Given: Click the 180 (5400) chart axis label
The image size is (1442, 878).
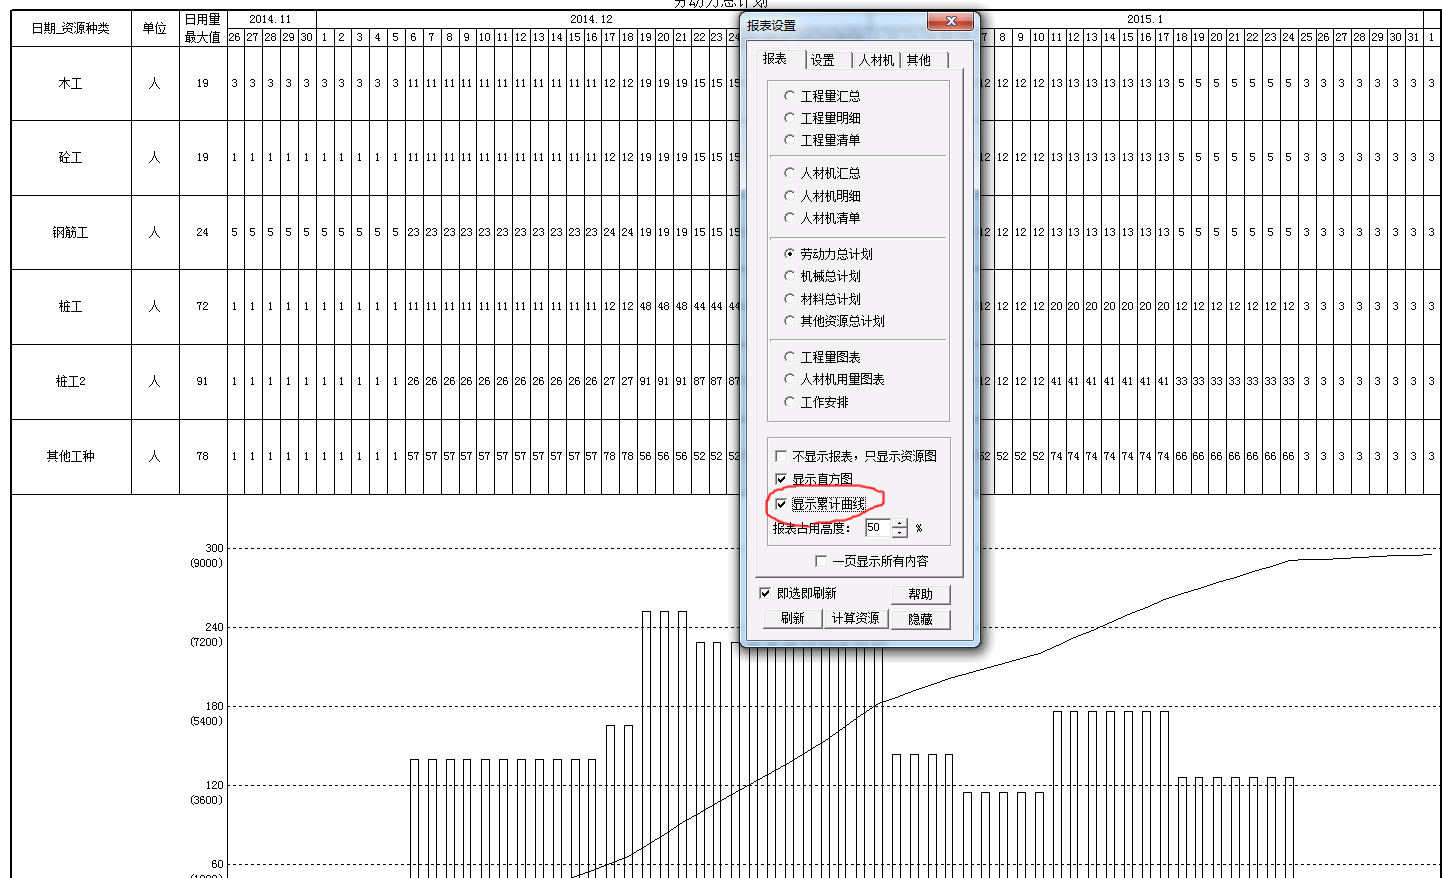Looking at the screenshot, I should pyautogui.click(x=207, y=713).
